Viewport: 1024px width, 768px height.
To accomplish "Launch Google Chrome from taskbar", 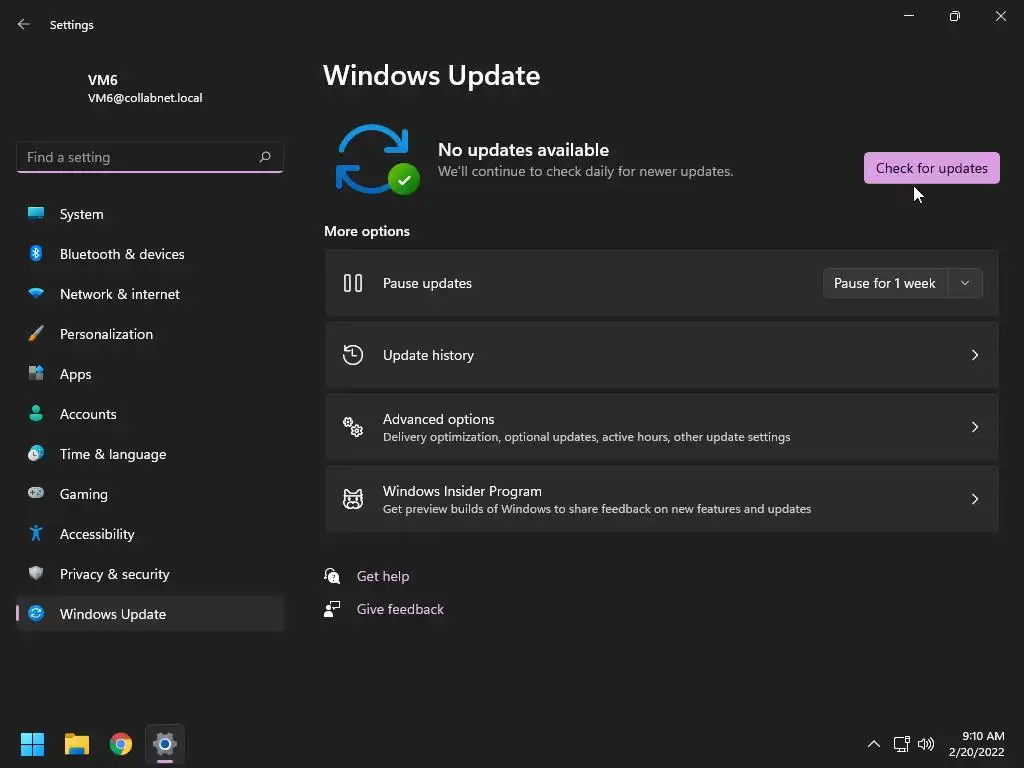I will click(x=121, y=744).
